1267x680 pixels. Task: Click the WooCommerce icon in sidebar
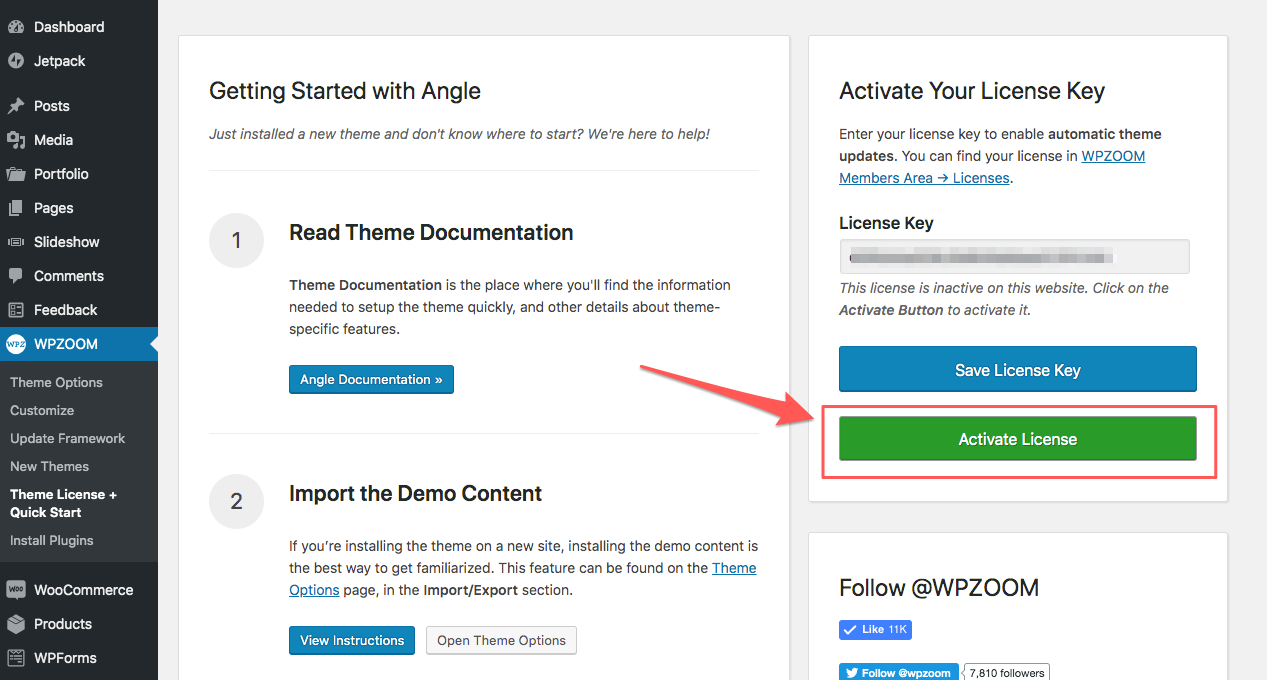coord(16,590)
